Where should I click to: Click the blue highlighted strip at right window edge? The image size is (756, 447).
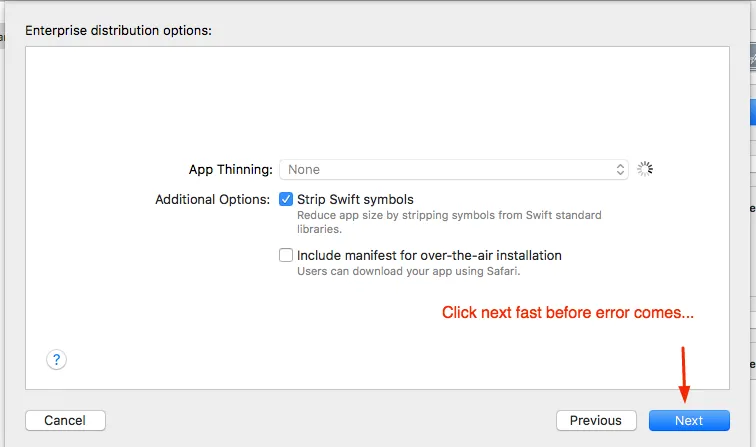point(751,111)
